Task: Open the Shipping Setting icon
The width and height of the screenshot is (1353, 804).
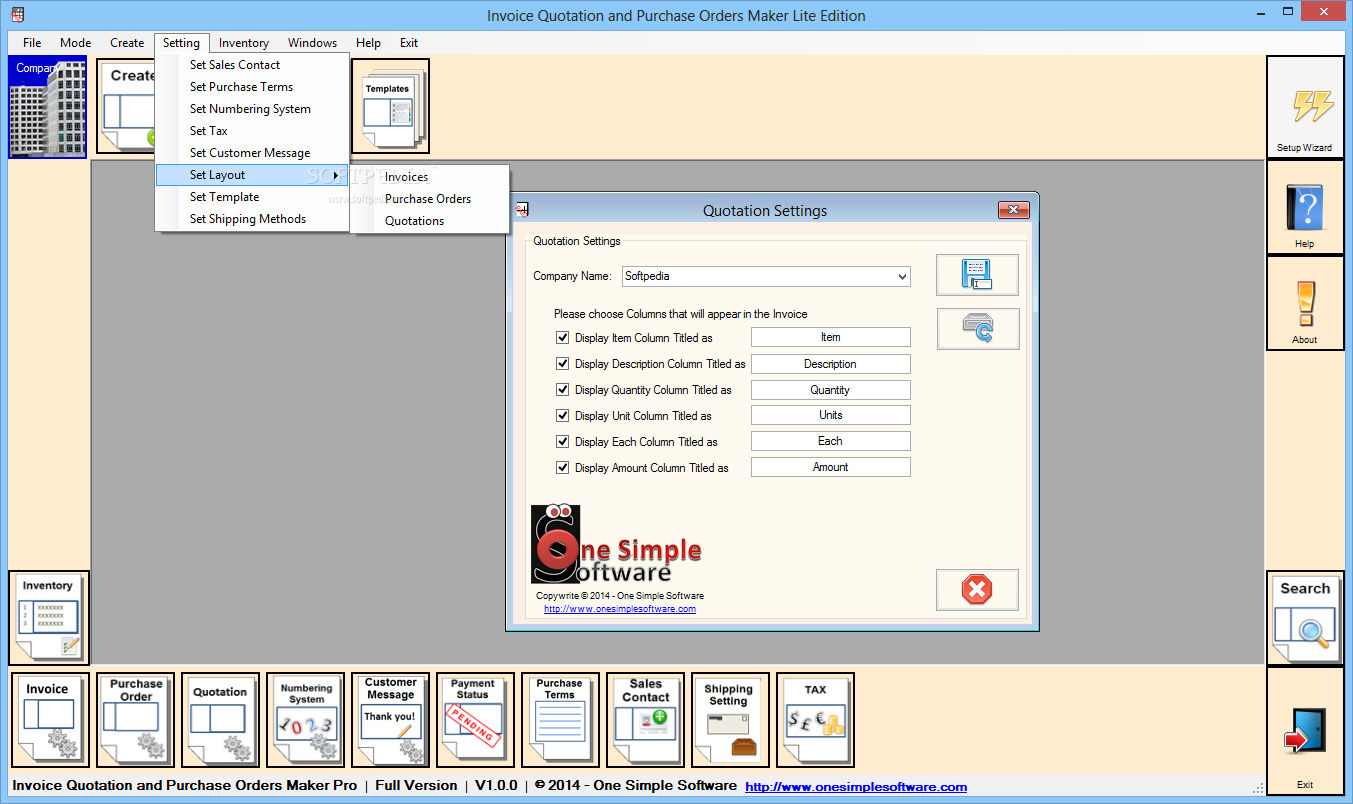Action: pyautogui.click(x=730, y=720)
